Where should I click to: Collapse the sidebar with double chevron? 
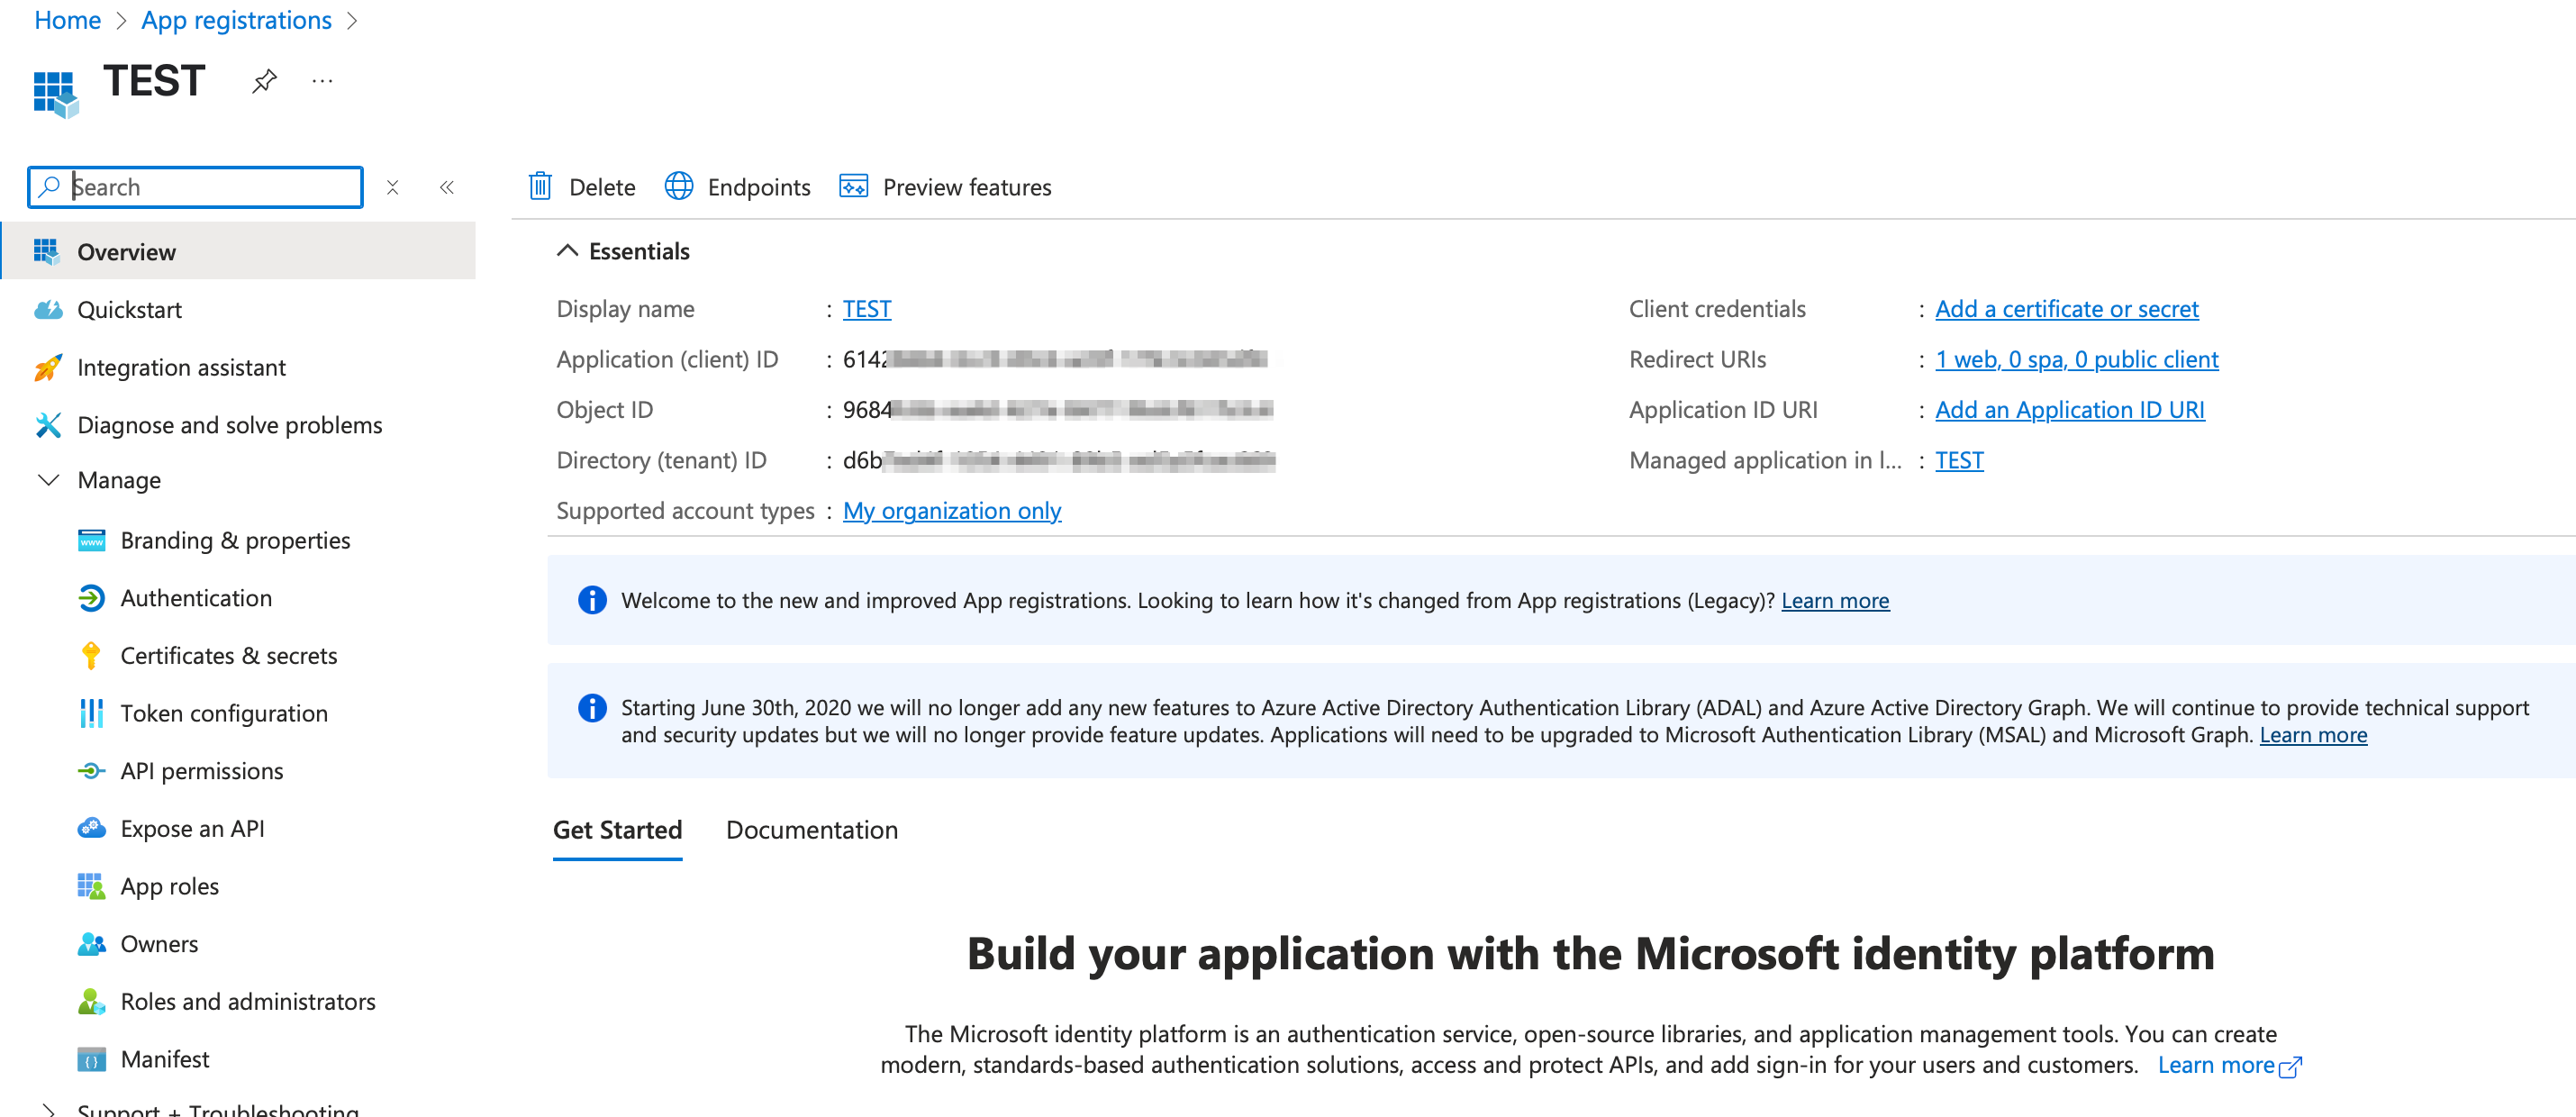coord(447,187)
